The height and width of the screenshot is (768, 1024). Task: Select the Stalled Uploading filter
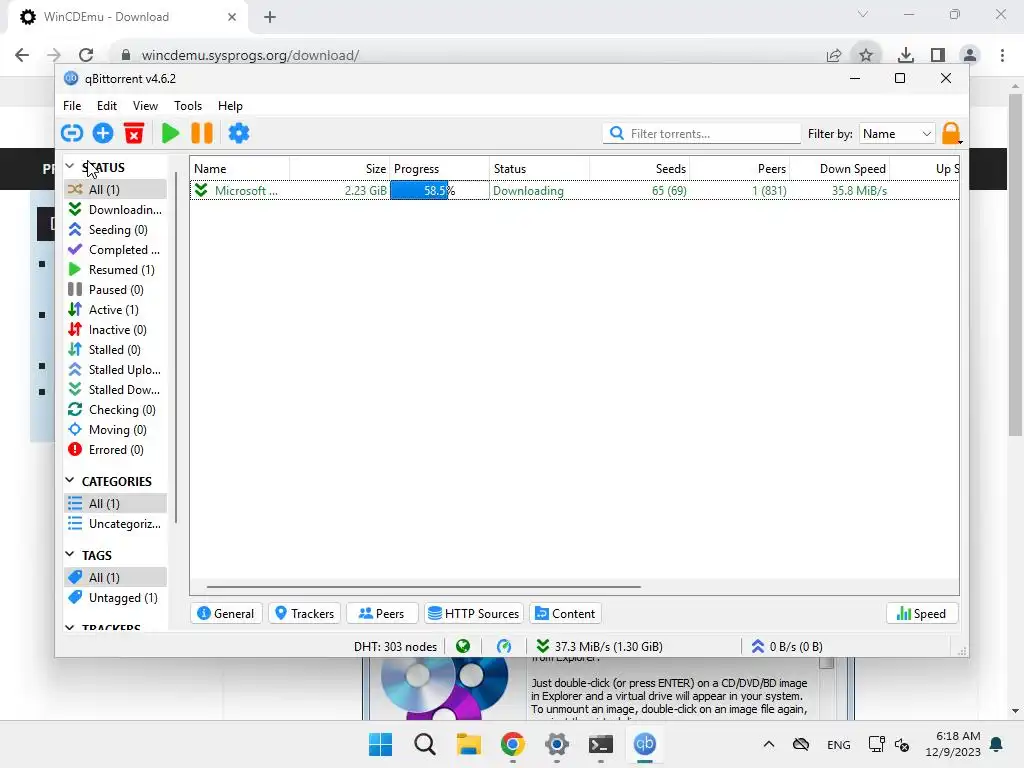(116, 370)
